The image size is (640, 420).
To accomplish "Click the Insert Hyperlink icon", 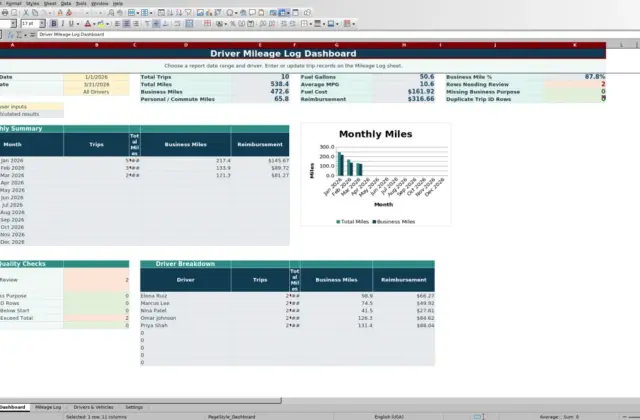I will (243, 13).
